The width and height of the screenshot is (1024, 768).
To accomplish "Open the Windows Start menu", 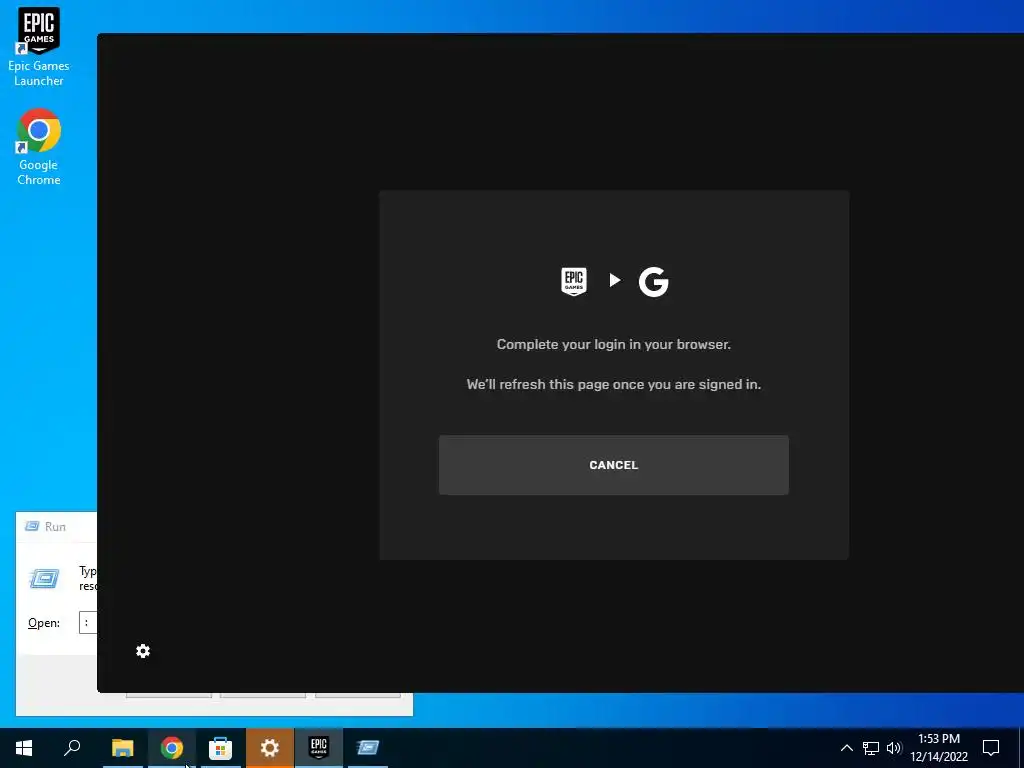I will pyautogui.click(x=24, y=748).
